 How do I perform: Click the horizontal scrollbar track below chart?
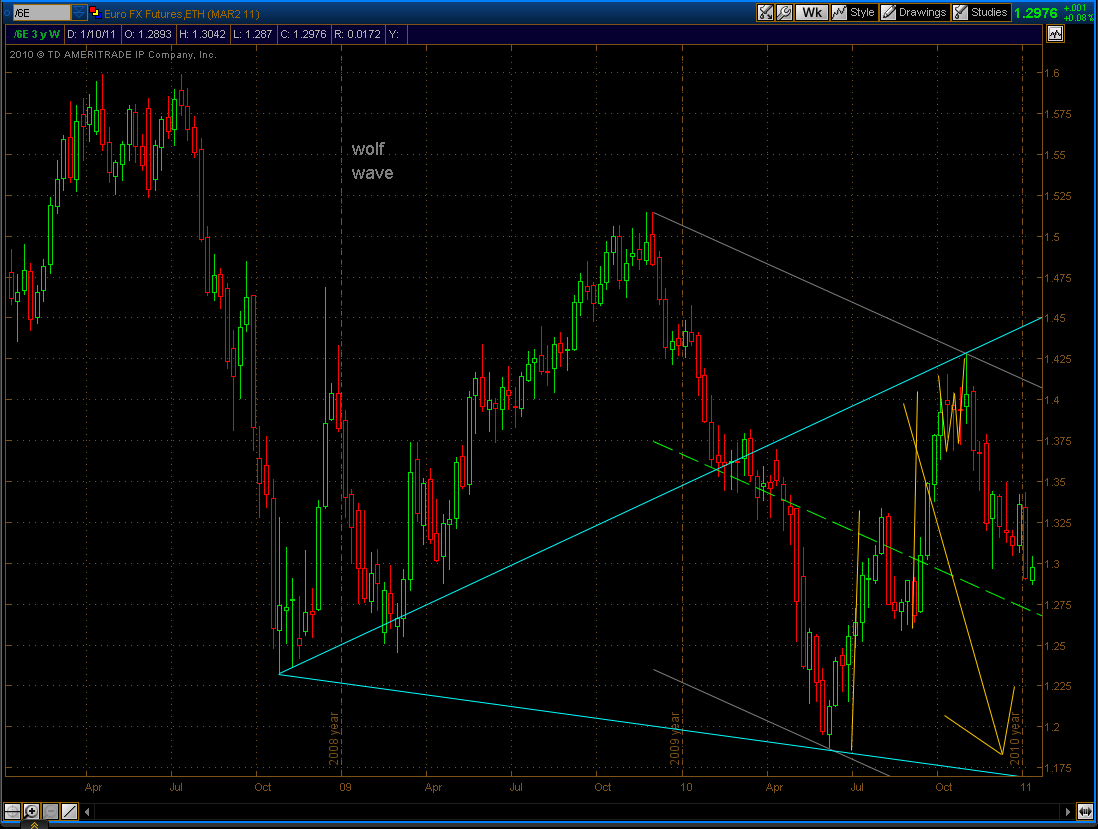pyautogui.click(x=577, y=811)
